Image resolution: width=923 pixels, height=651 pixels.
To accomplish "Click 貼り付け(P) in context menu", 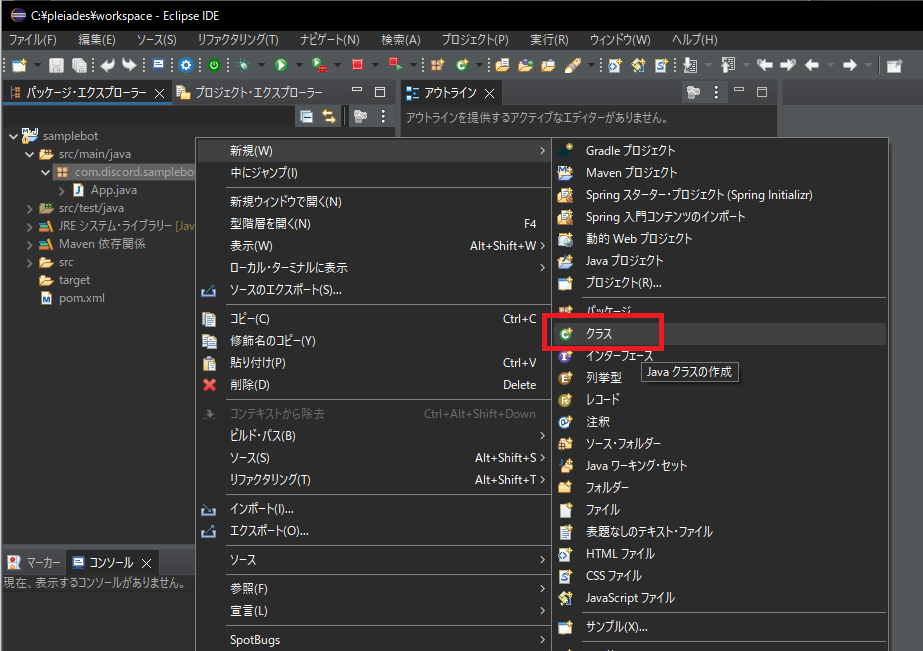I will pos(373,363).
